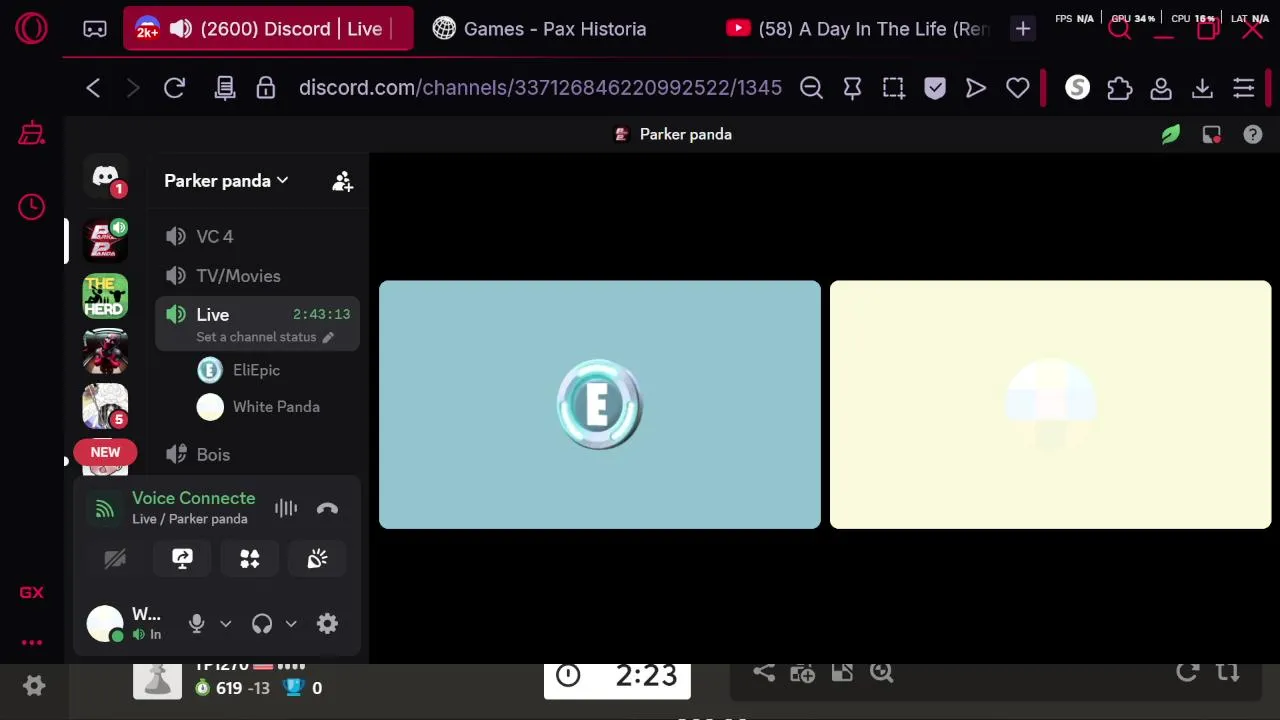This screenshot has width=1280, height=720.
Task: Open browser sidebar settings gear
Action: tap(34, 685)
